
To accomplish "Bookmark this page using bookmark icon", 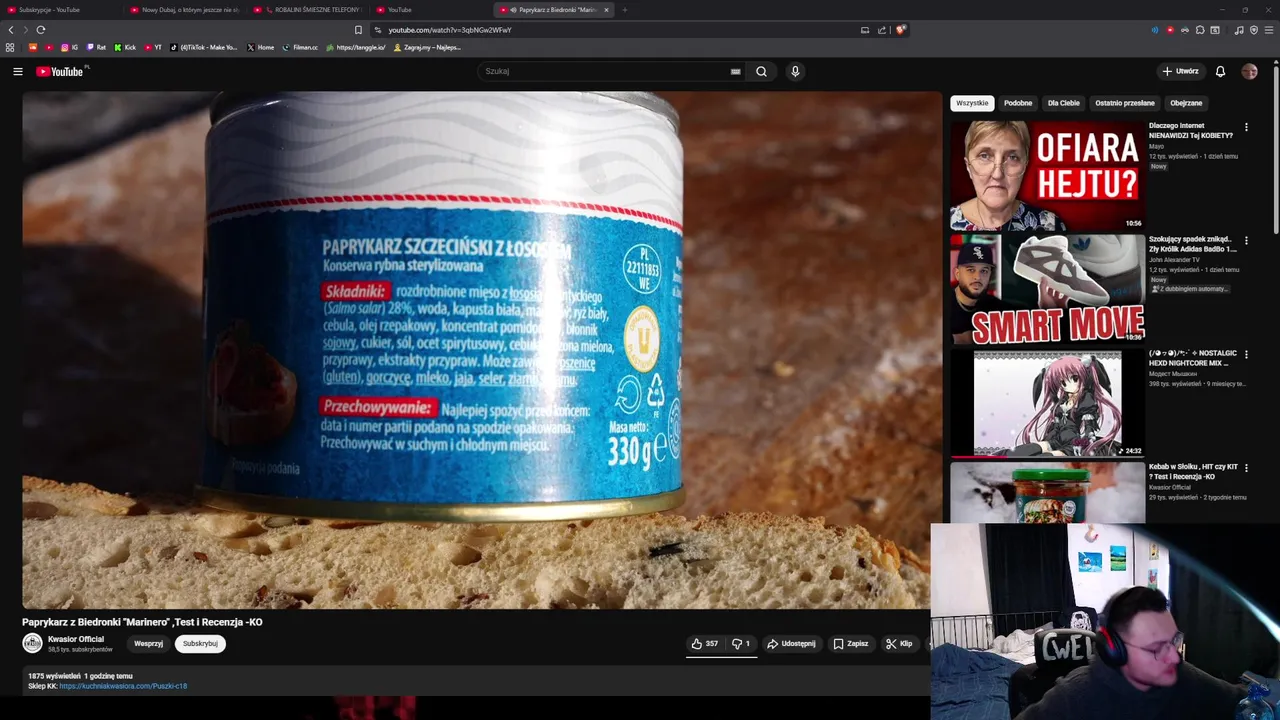I will pos(358,30).
